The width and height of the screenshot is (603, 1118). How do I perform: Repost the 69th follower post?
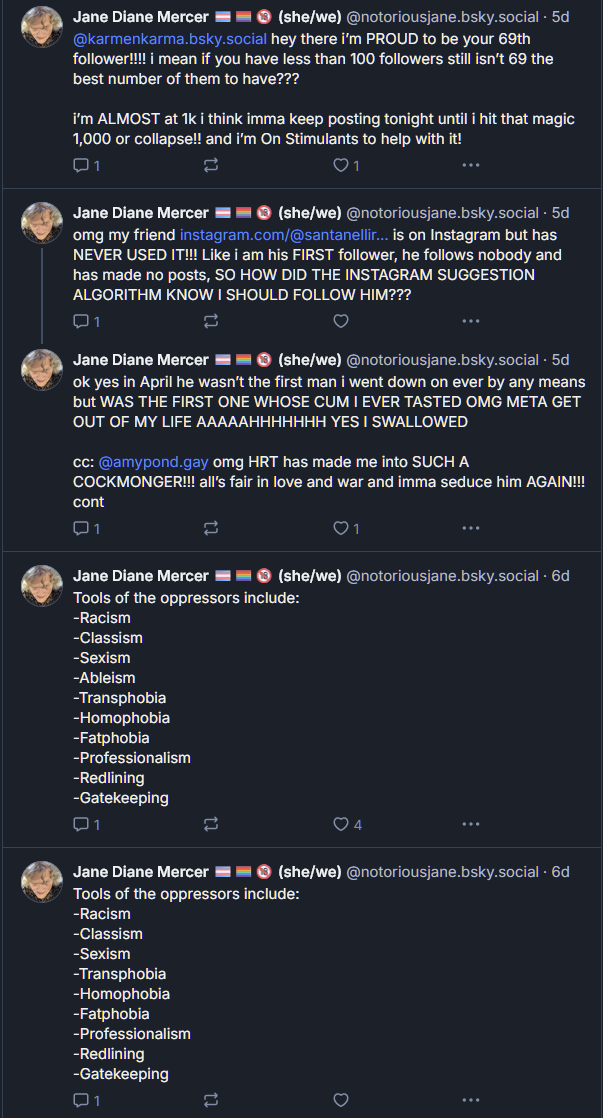[211, 165]
